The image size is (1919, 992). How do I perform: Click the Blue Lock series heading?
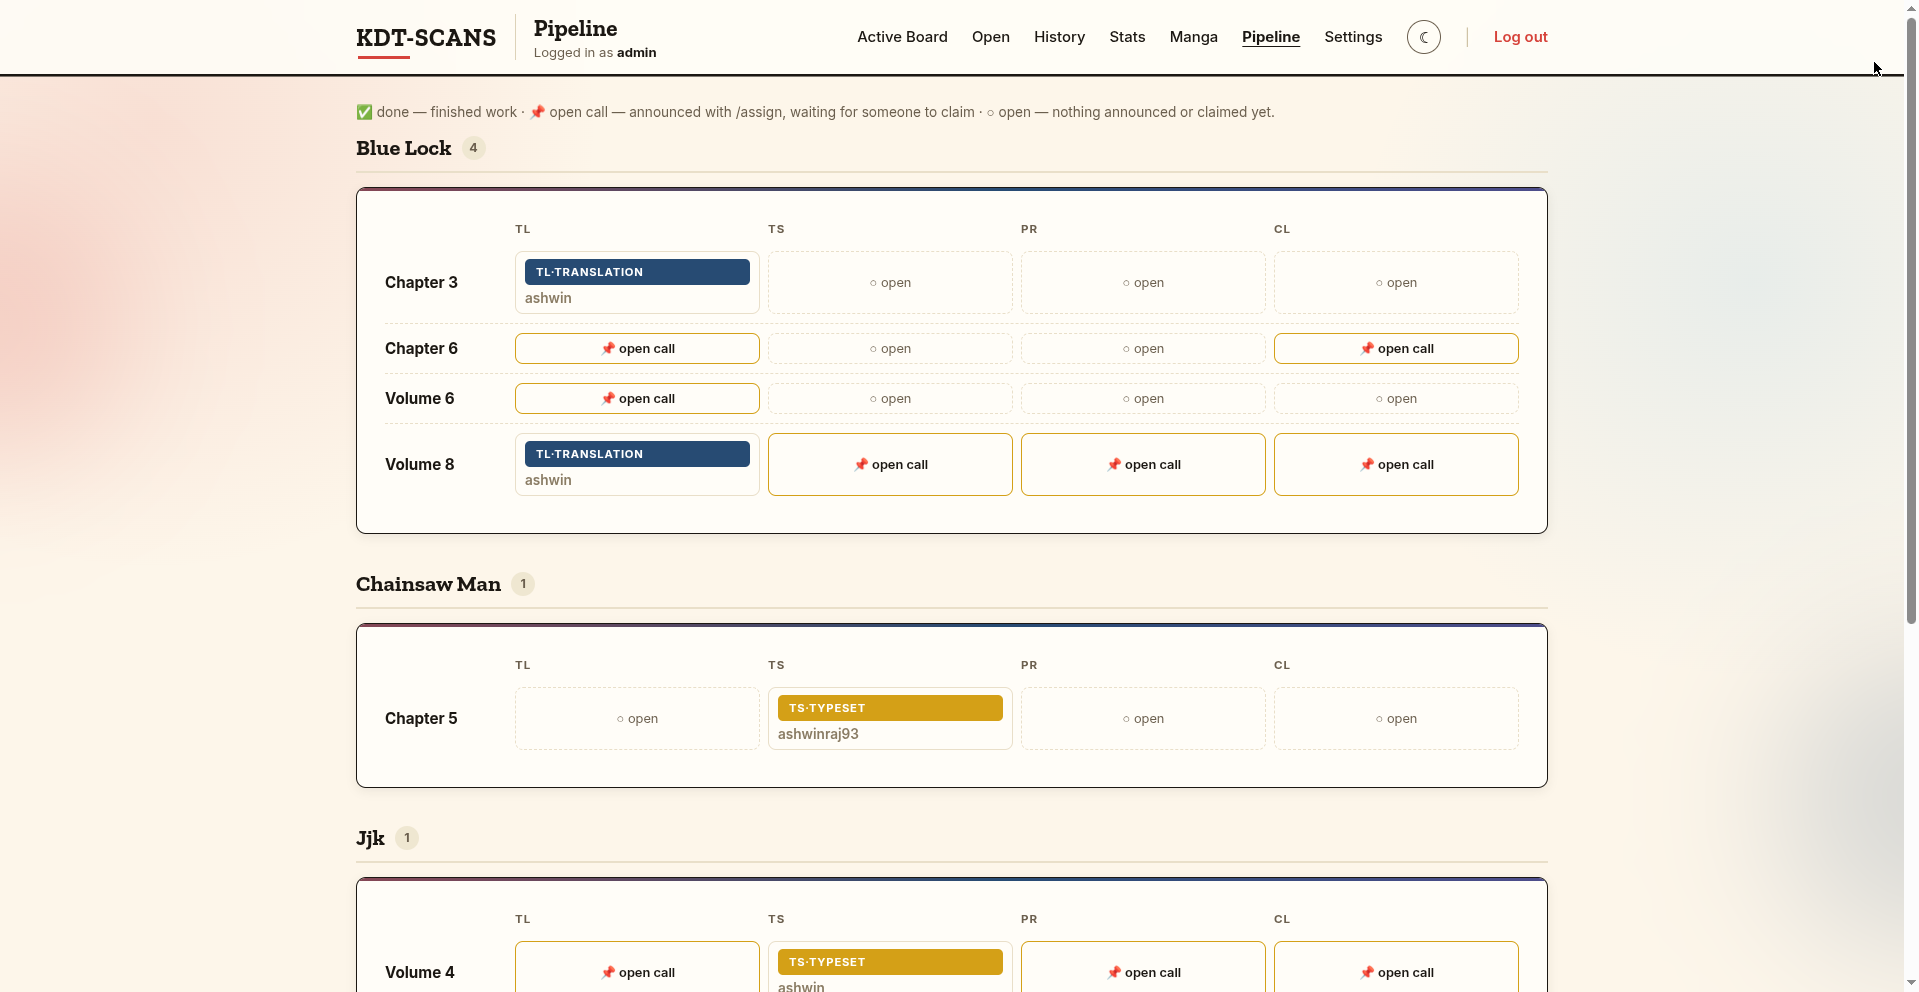click(404, 148)
